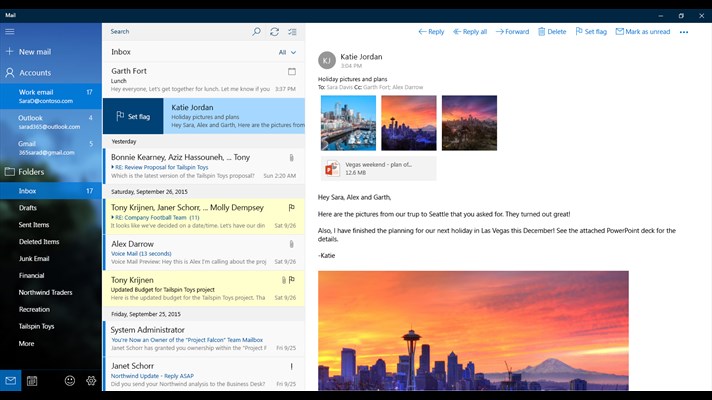Image resolution: width=712 pixels, height=400 pixels.
Task: Select the Outlook account
Action: (51, 122)
